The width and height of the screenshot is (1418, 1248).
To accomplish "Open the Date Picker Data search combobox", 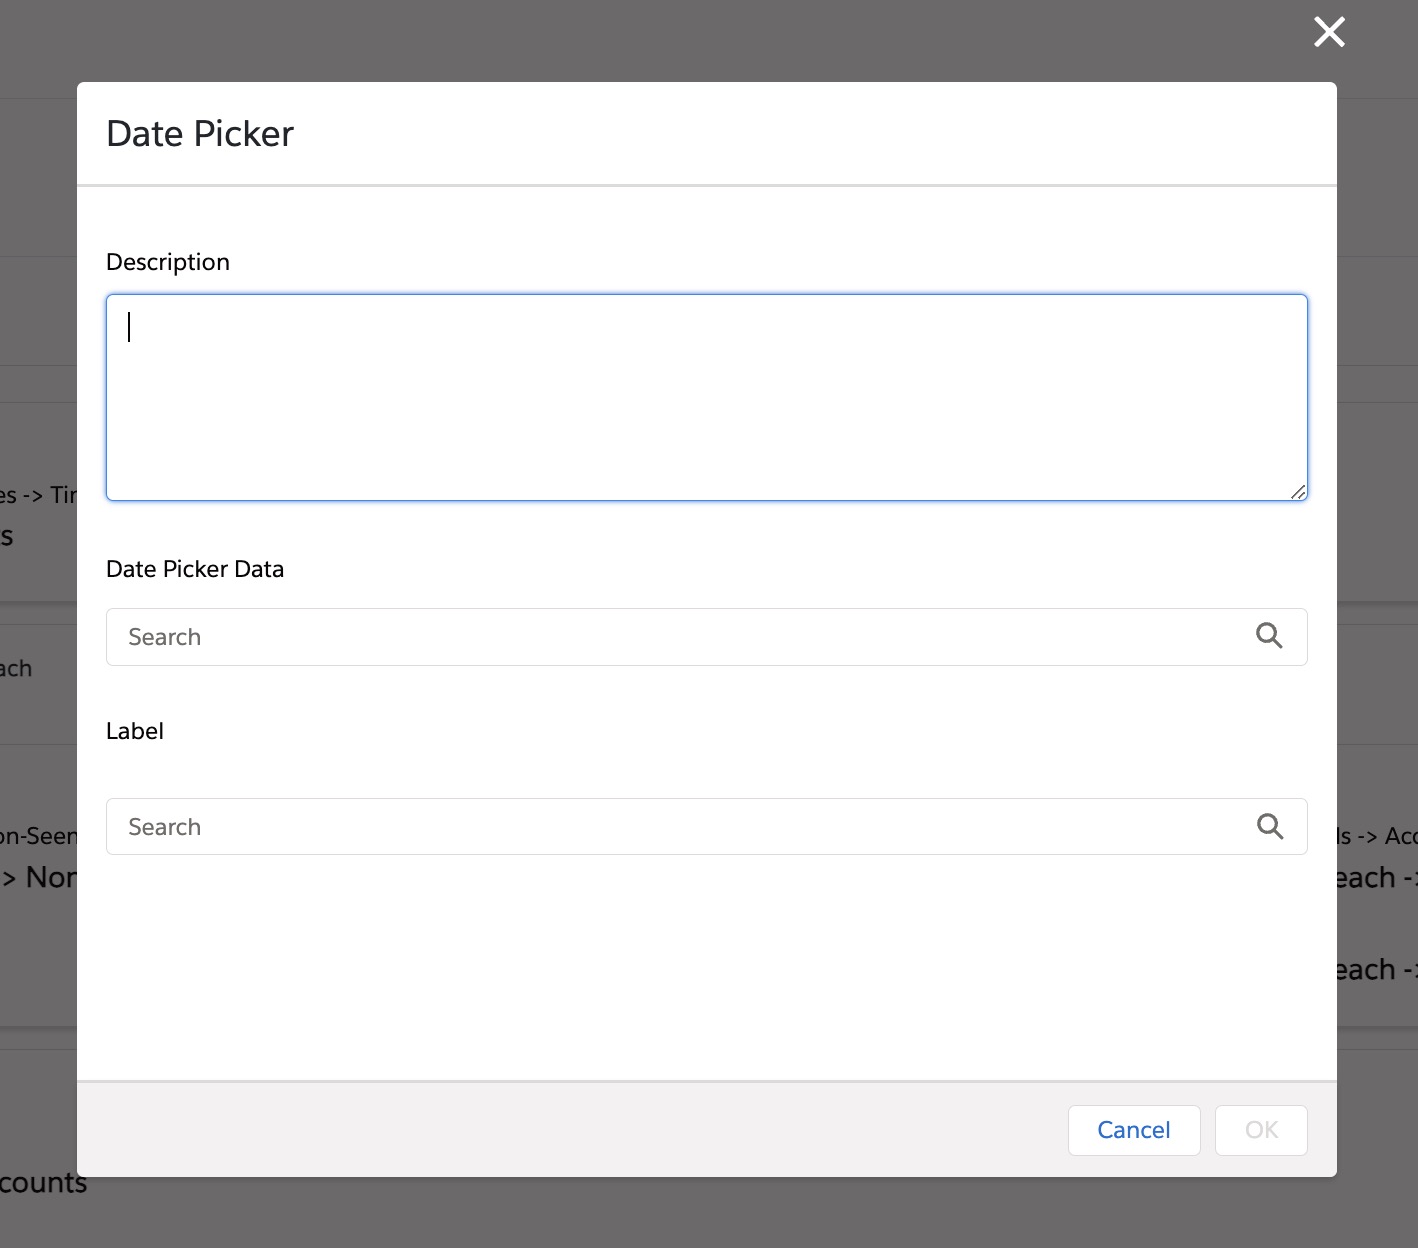I will click(x=680, y=637).
